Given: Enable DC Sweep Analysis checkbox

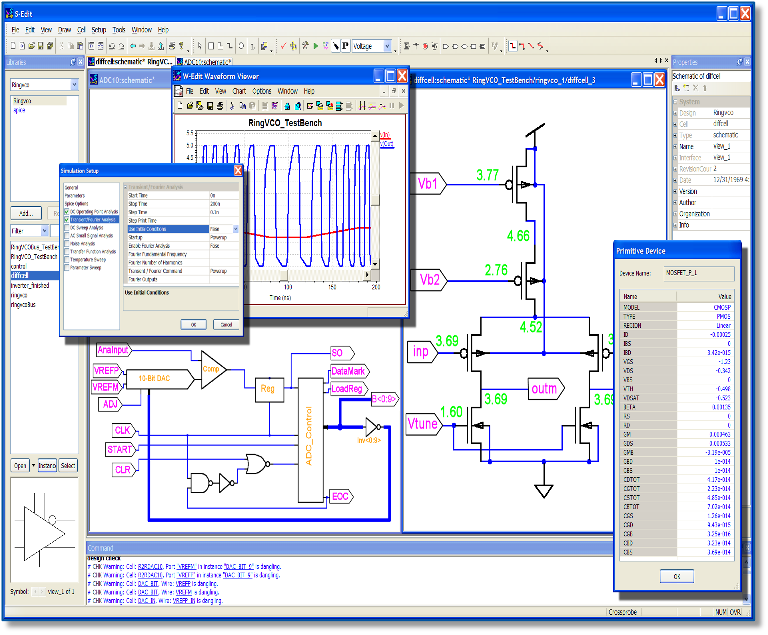Looking at the screenshot, I should tap(67, 228).
